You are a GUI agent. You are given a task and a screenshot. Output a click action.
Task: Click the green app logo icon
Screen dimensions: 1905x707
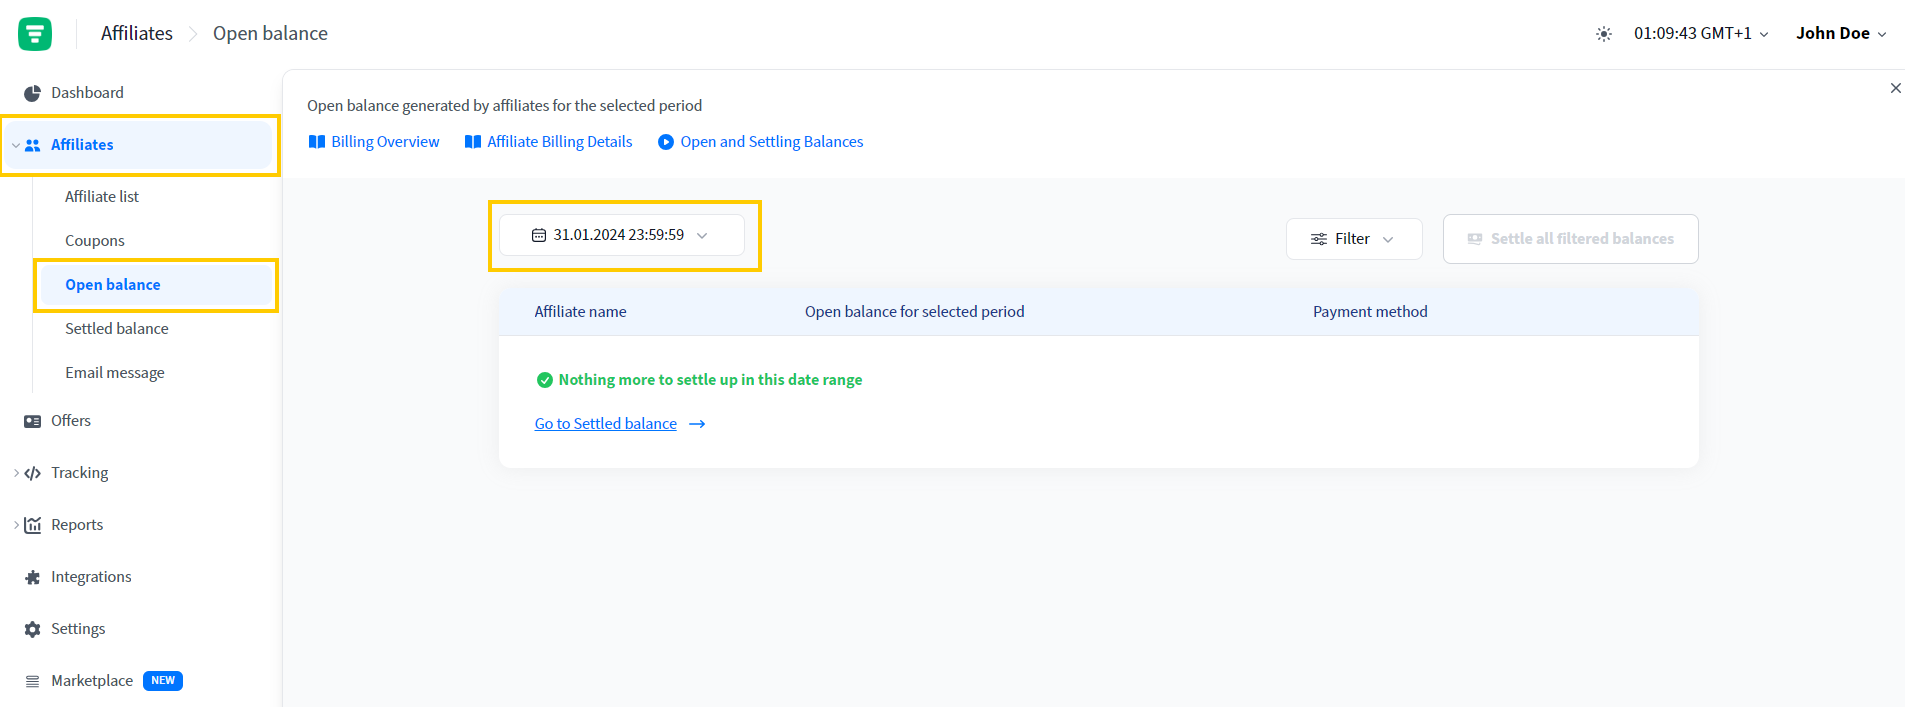click(35, 34)
